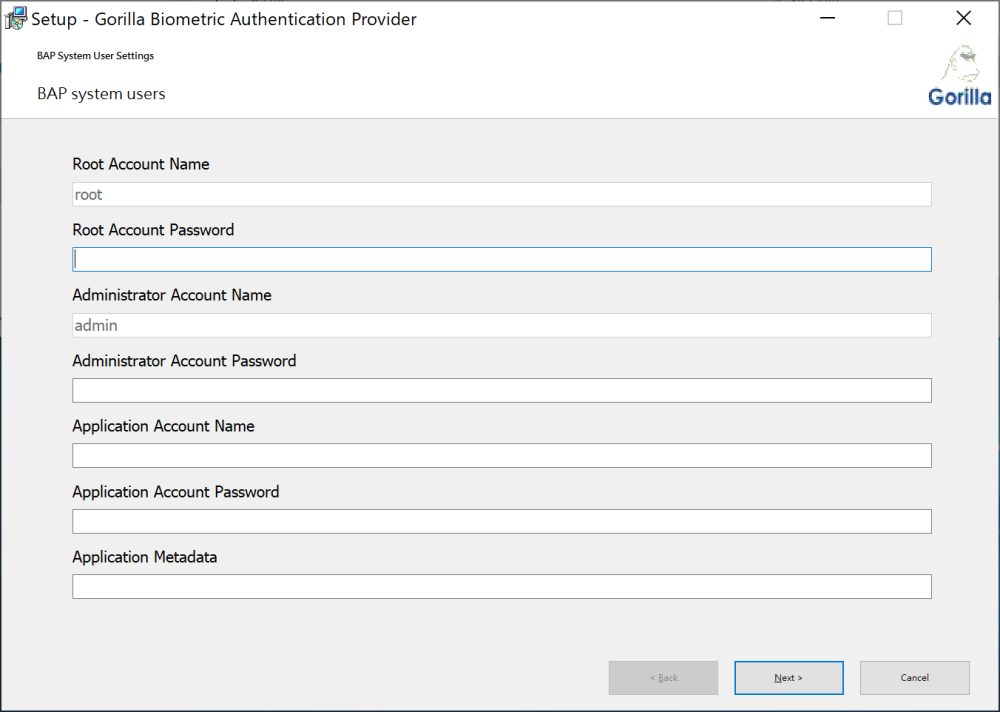Click the 'Application Account Password' label
Image resolution: width=1000 pixels, height=712 pixels.
[175, 491]
